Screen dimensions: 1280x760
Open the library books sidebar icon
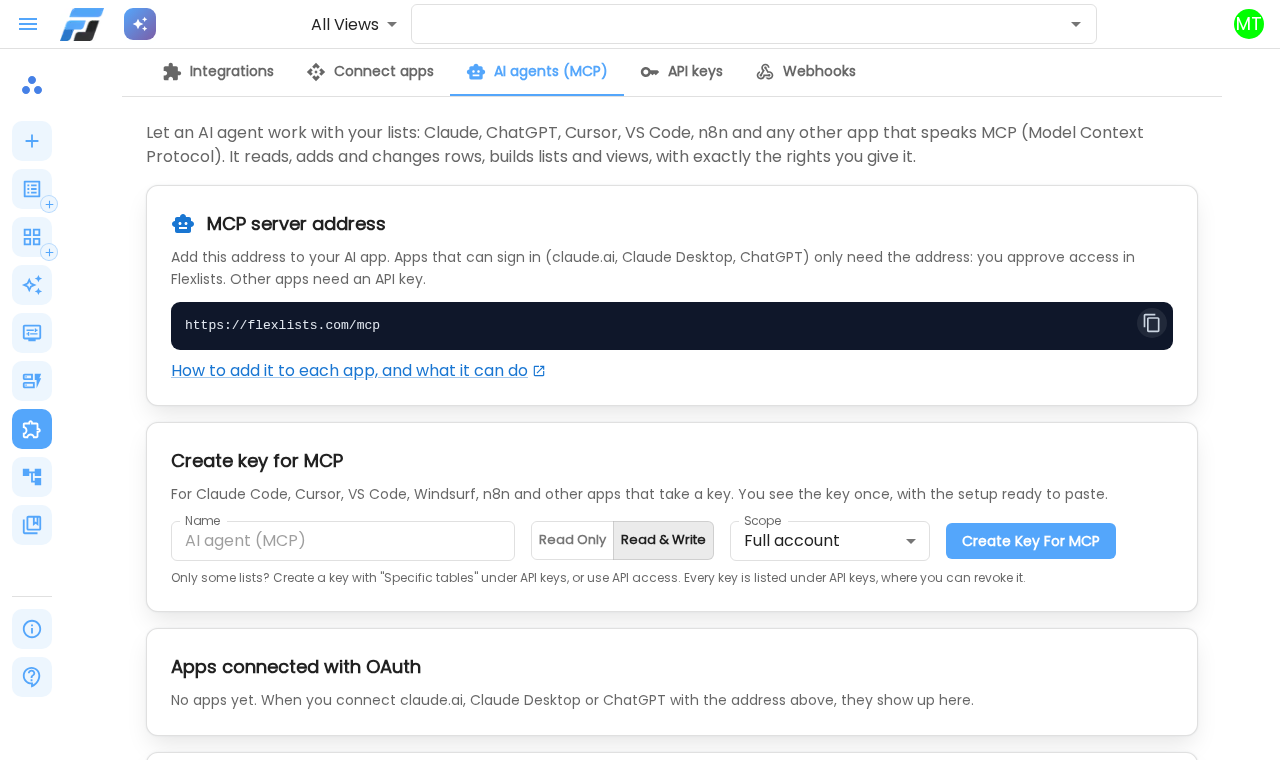click(32, 525)
